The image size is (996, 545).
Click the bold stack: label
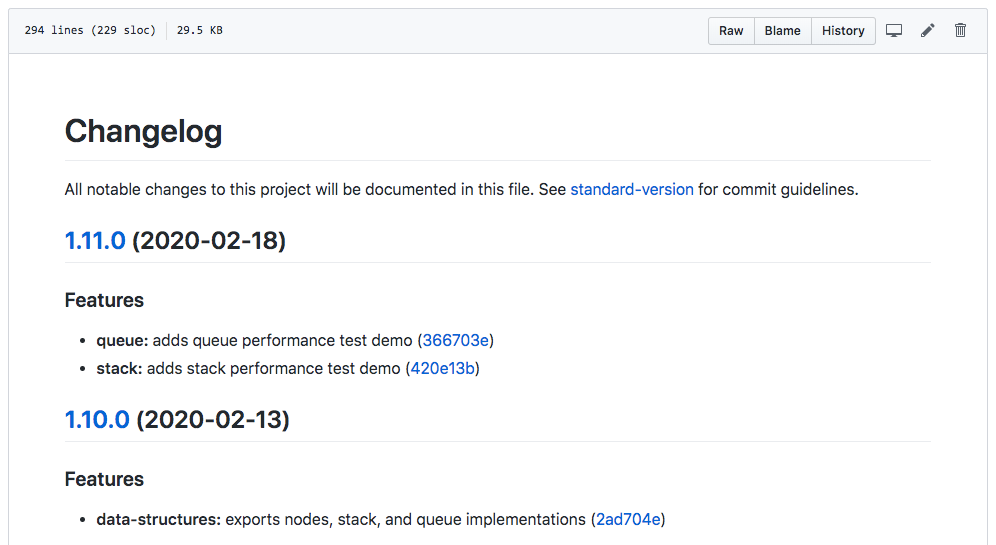119,368
